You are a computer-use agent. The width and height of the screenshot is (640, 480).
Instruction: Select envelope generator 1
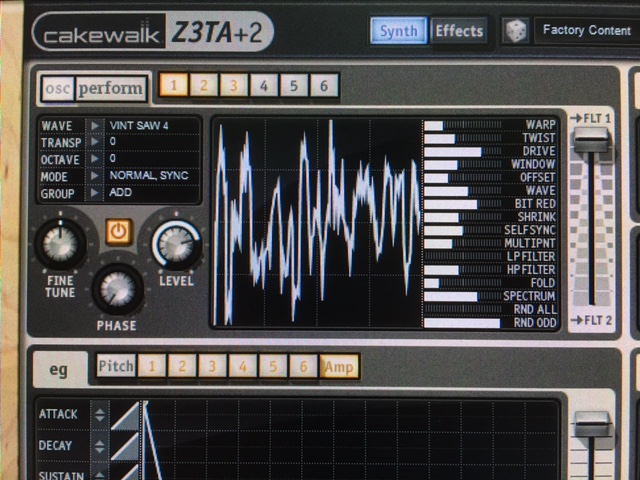(x=152, y=366)
